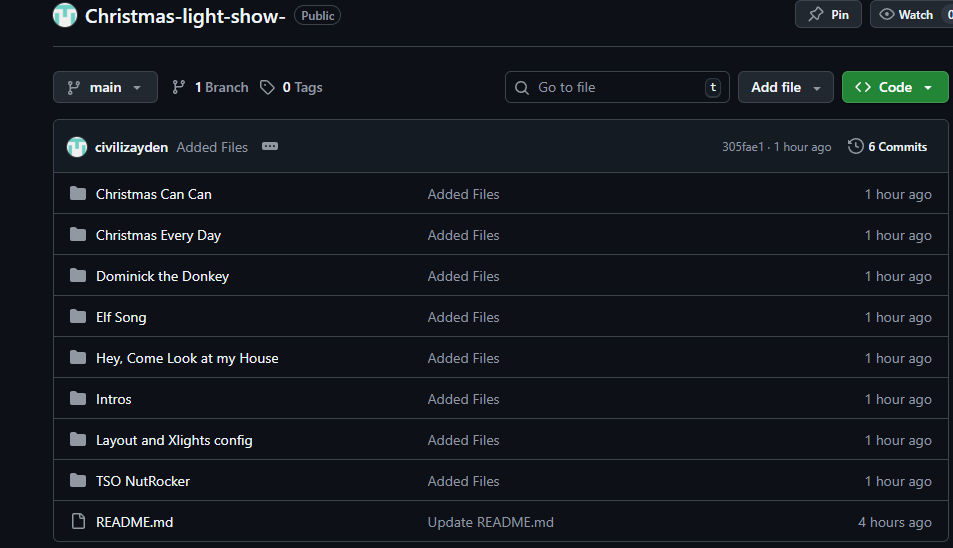Open the Layout and Xlights config folder
The width and height of the screenshot is (953, 548).
pos(174,440)
